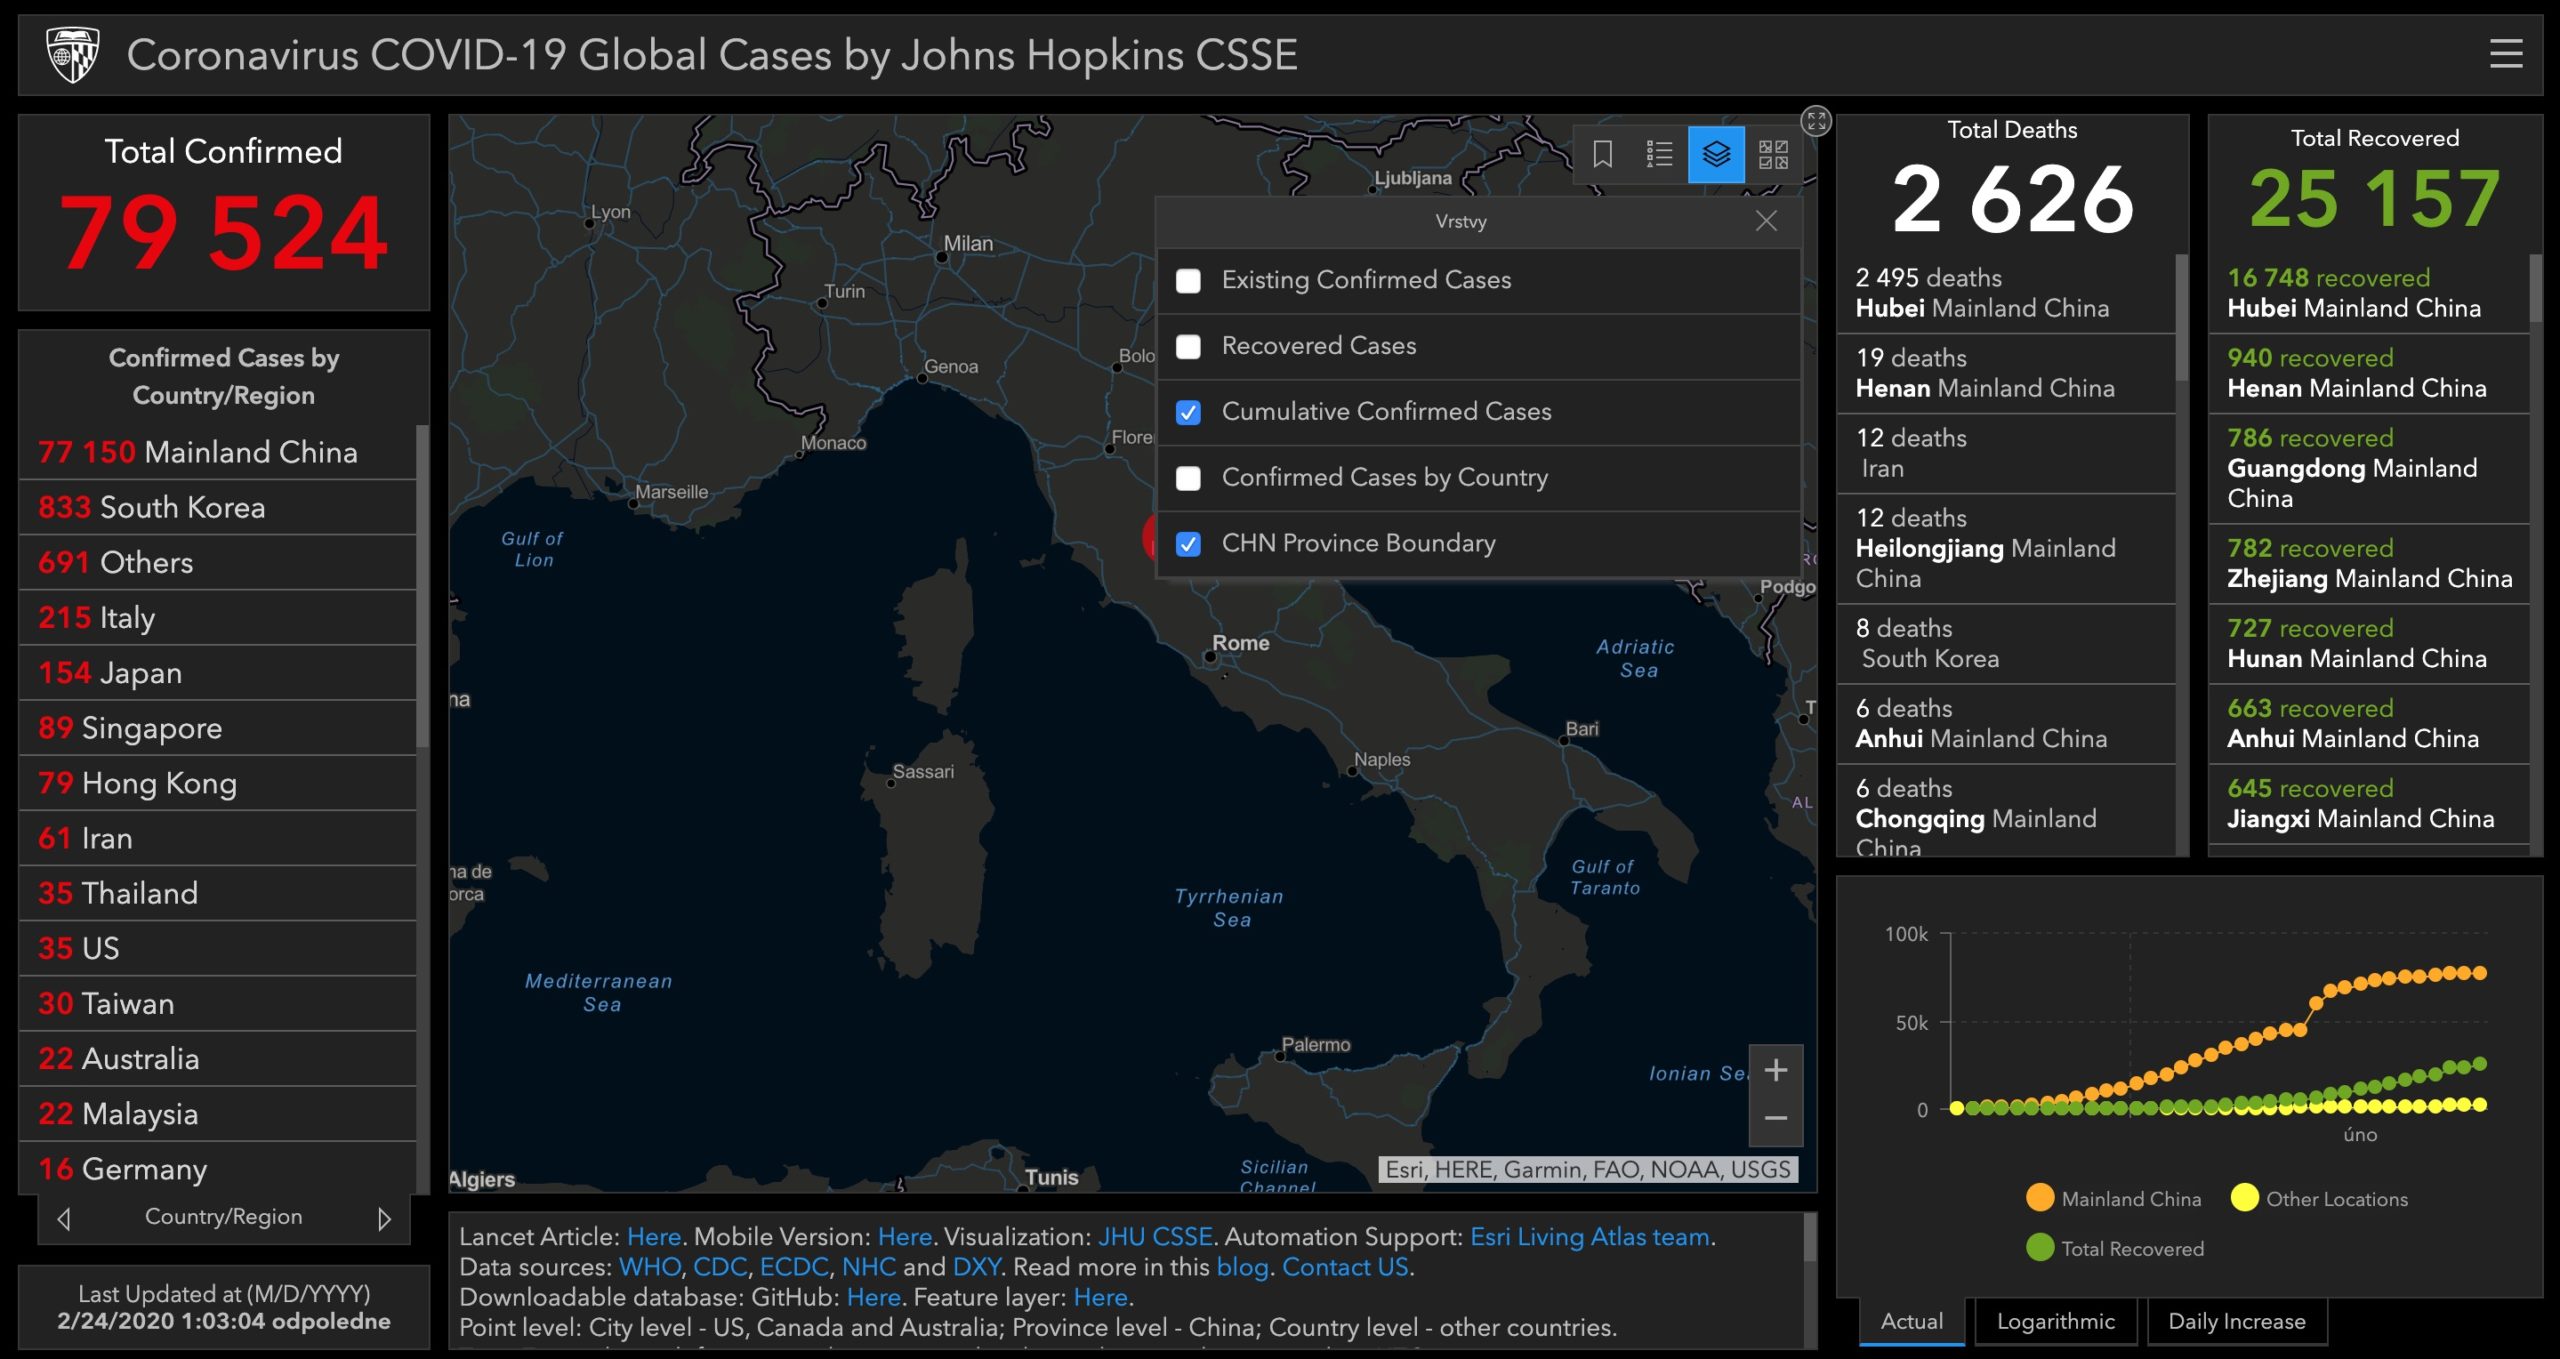Open the CDC data source link

720,1267
